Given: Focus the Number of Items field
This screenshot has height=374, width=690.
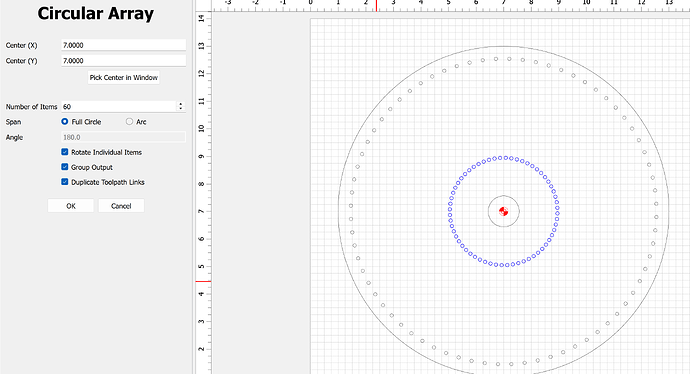Looking at the screenshot, I should (119, 106).
